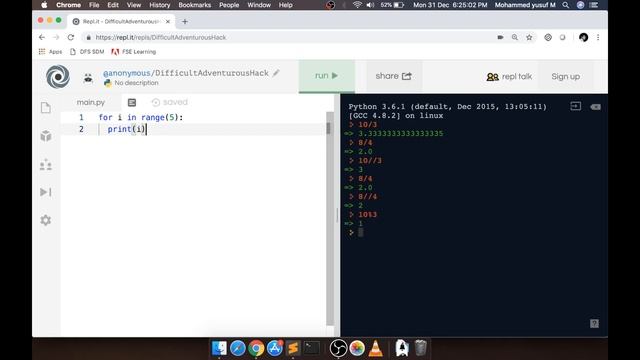Open the View menu

point(133,5)
